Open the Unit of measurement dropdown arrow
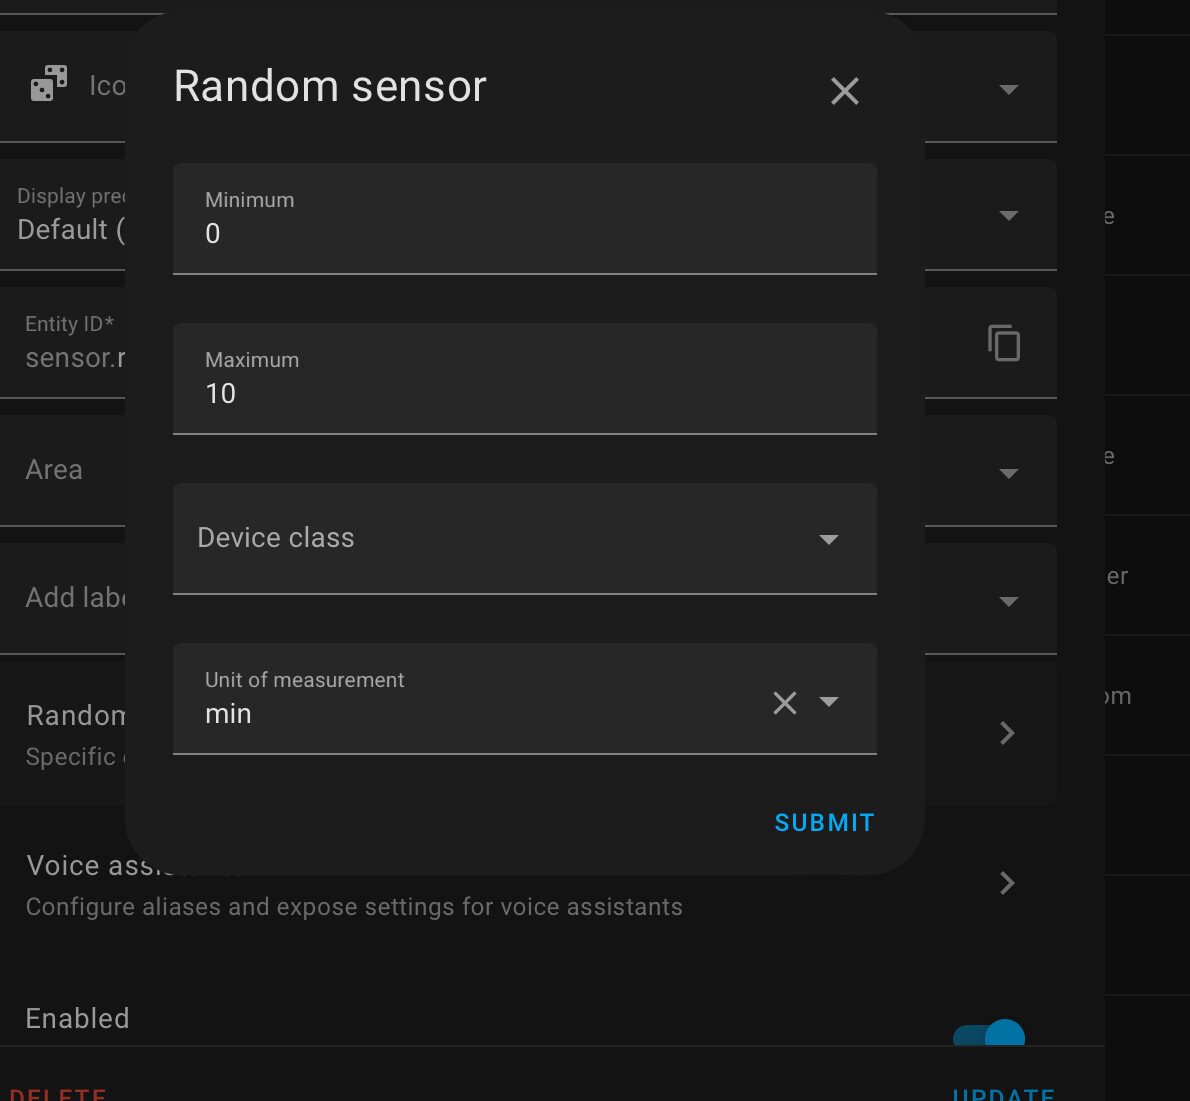1190x1101 pixels. (829, 702)
